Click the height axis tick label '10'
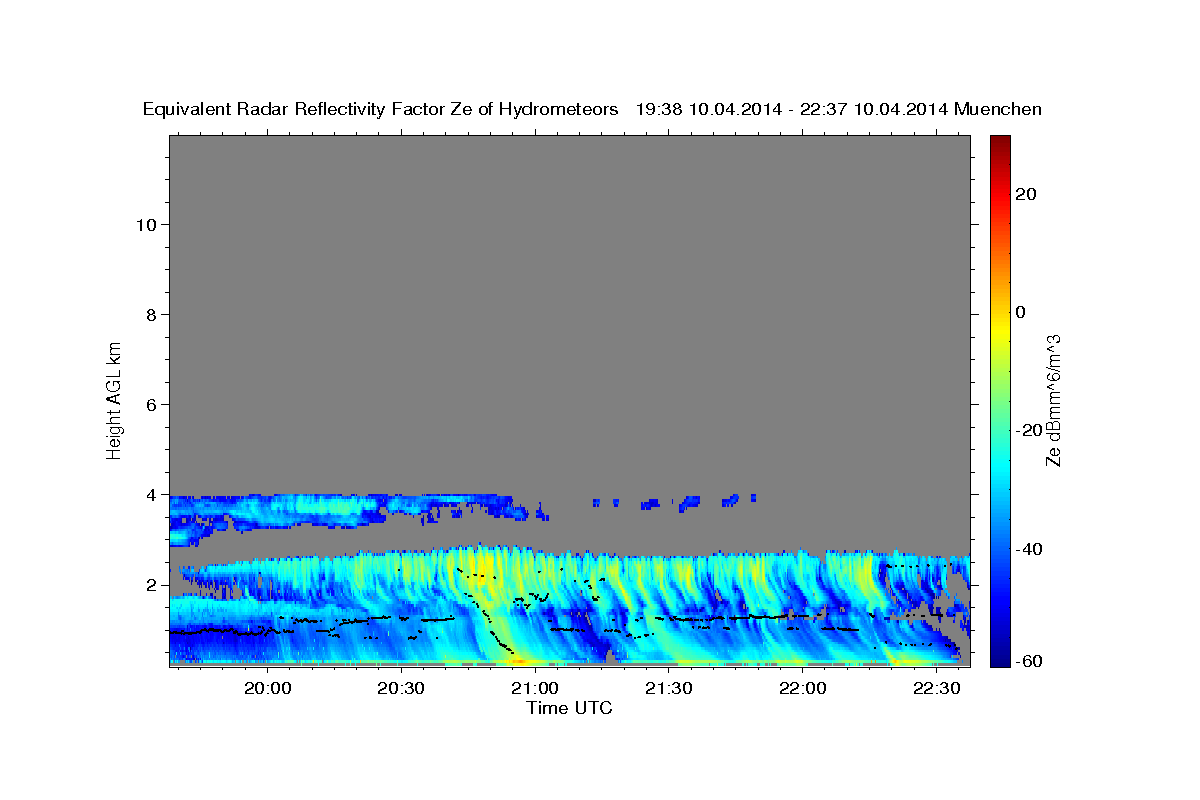Viewport: 1200px width, 800px height. tap(146, 225)
